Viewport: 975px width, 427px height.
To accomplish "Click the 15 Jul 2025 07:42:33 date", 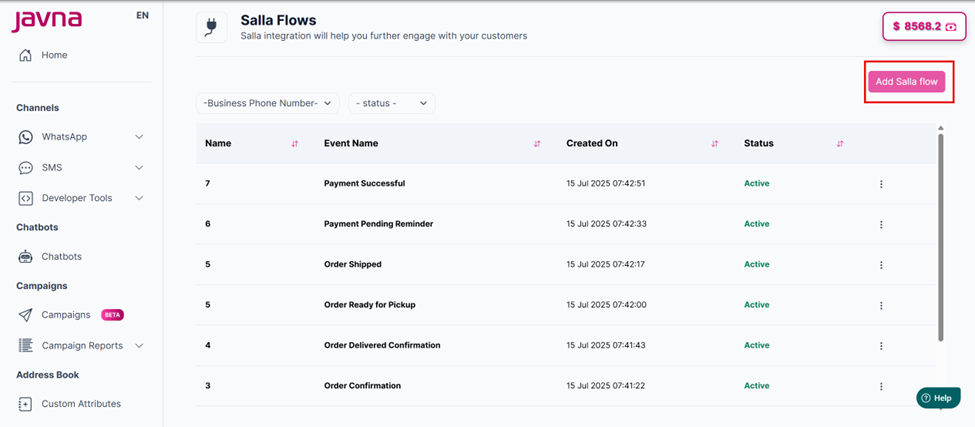I will [606, 224].
